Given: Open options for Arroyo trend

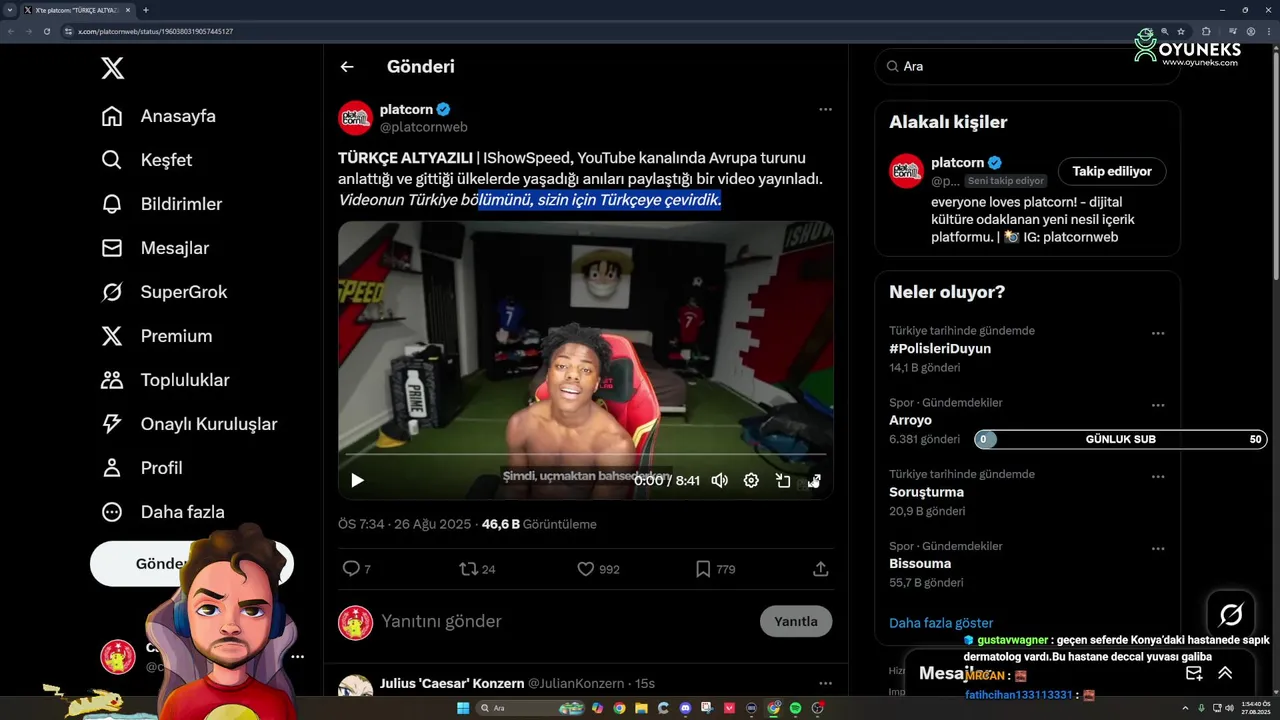Looking at the screenshot, I should 1158,405.
